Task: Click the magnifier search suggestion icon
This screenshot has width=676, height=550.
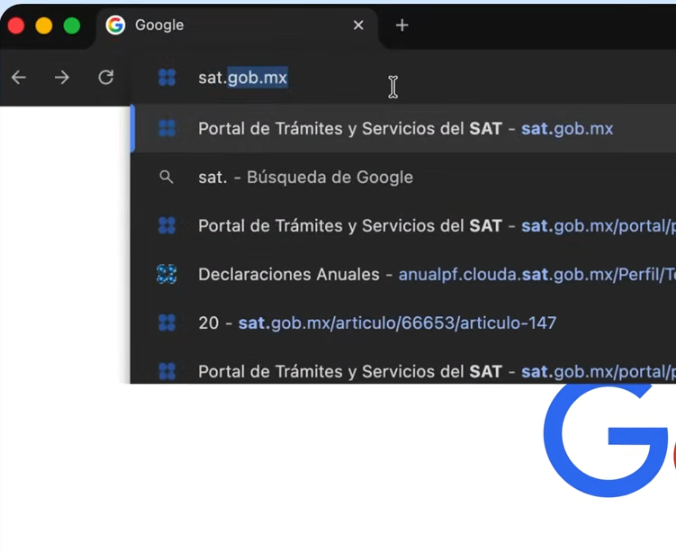Action: (x=167, y=177)
